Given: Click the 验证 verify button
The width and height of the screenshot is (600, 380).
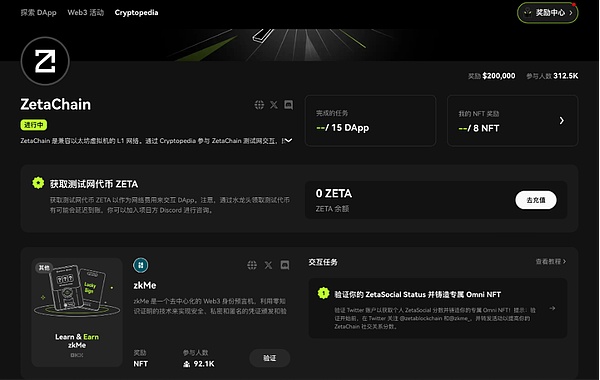Looking at the screenshot, I should click(x=269, y=358).
